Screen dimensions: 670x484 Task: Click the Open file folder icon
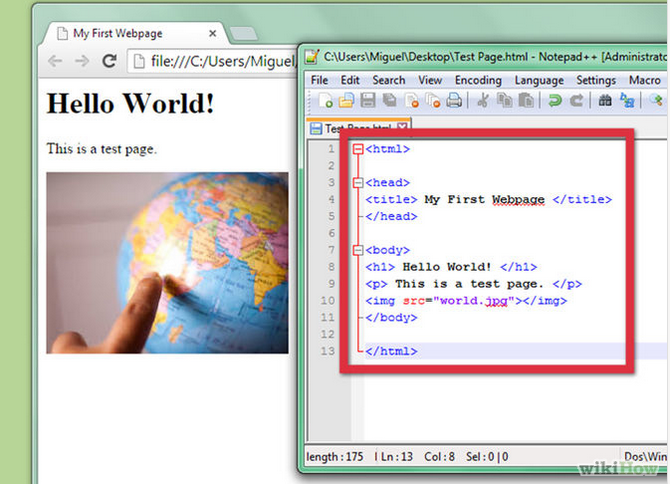coord(347,100)
